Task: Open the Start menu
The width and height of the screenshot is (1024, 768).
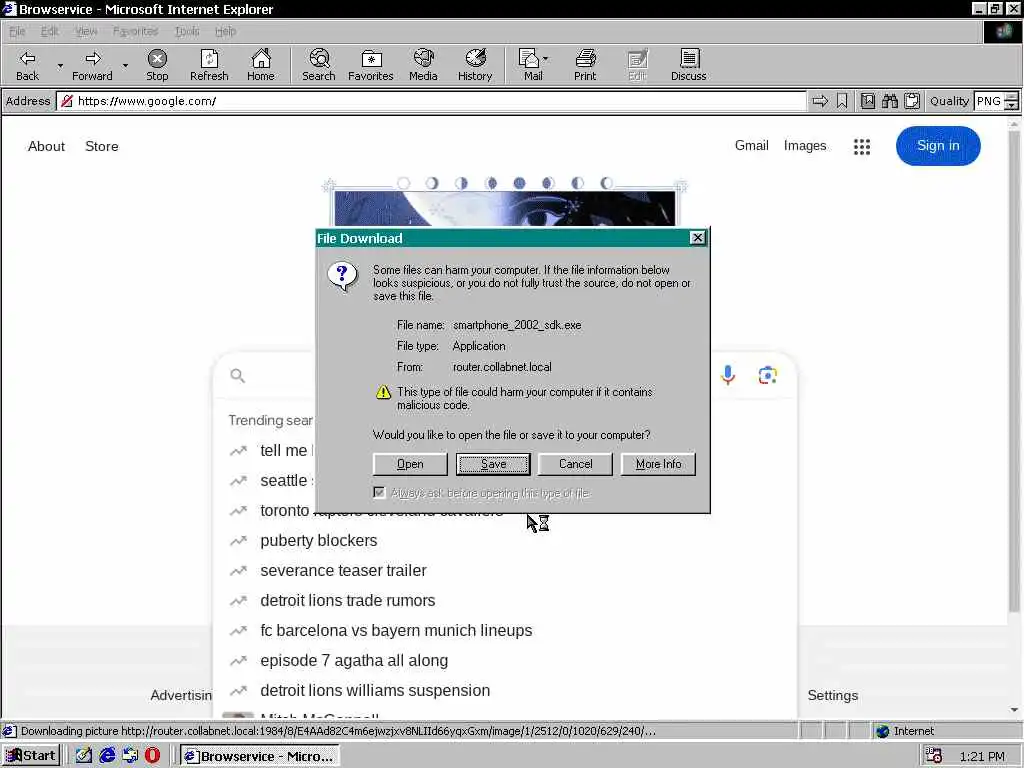Action: (x=31, y=756)
